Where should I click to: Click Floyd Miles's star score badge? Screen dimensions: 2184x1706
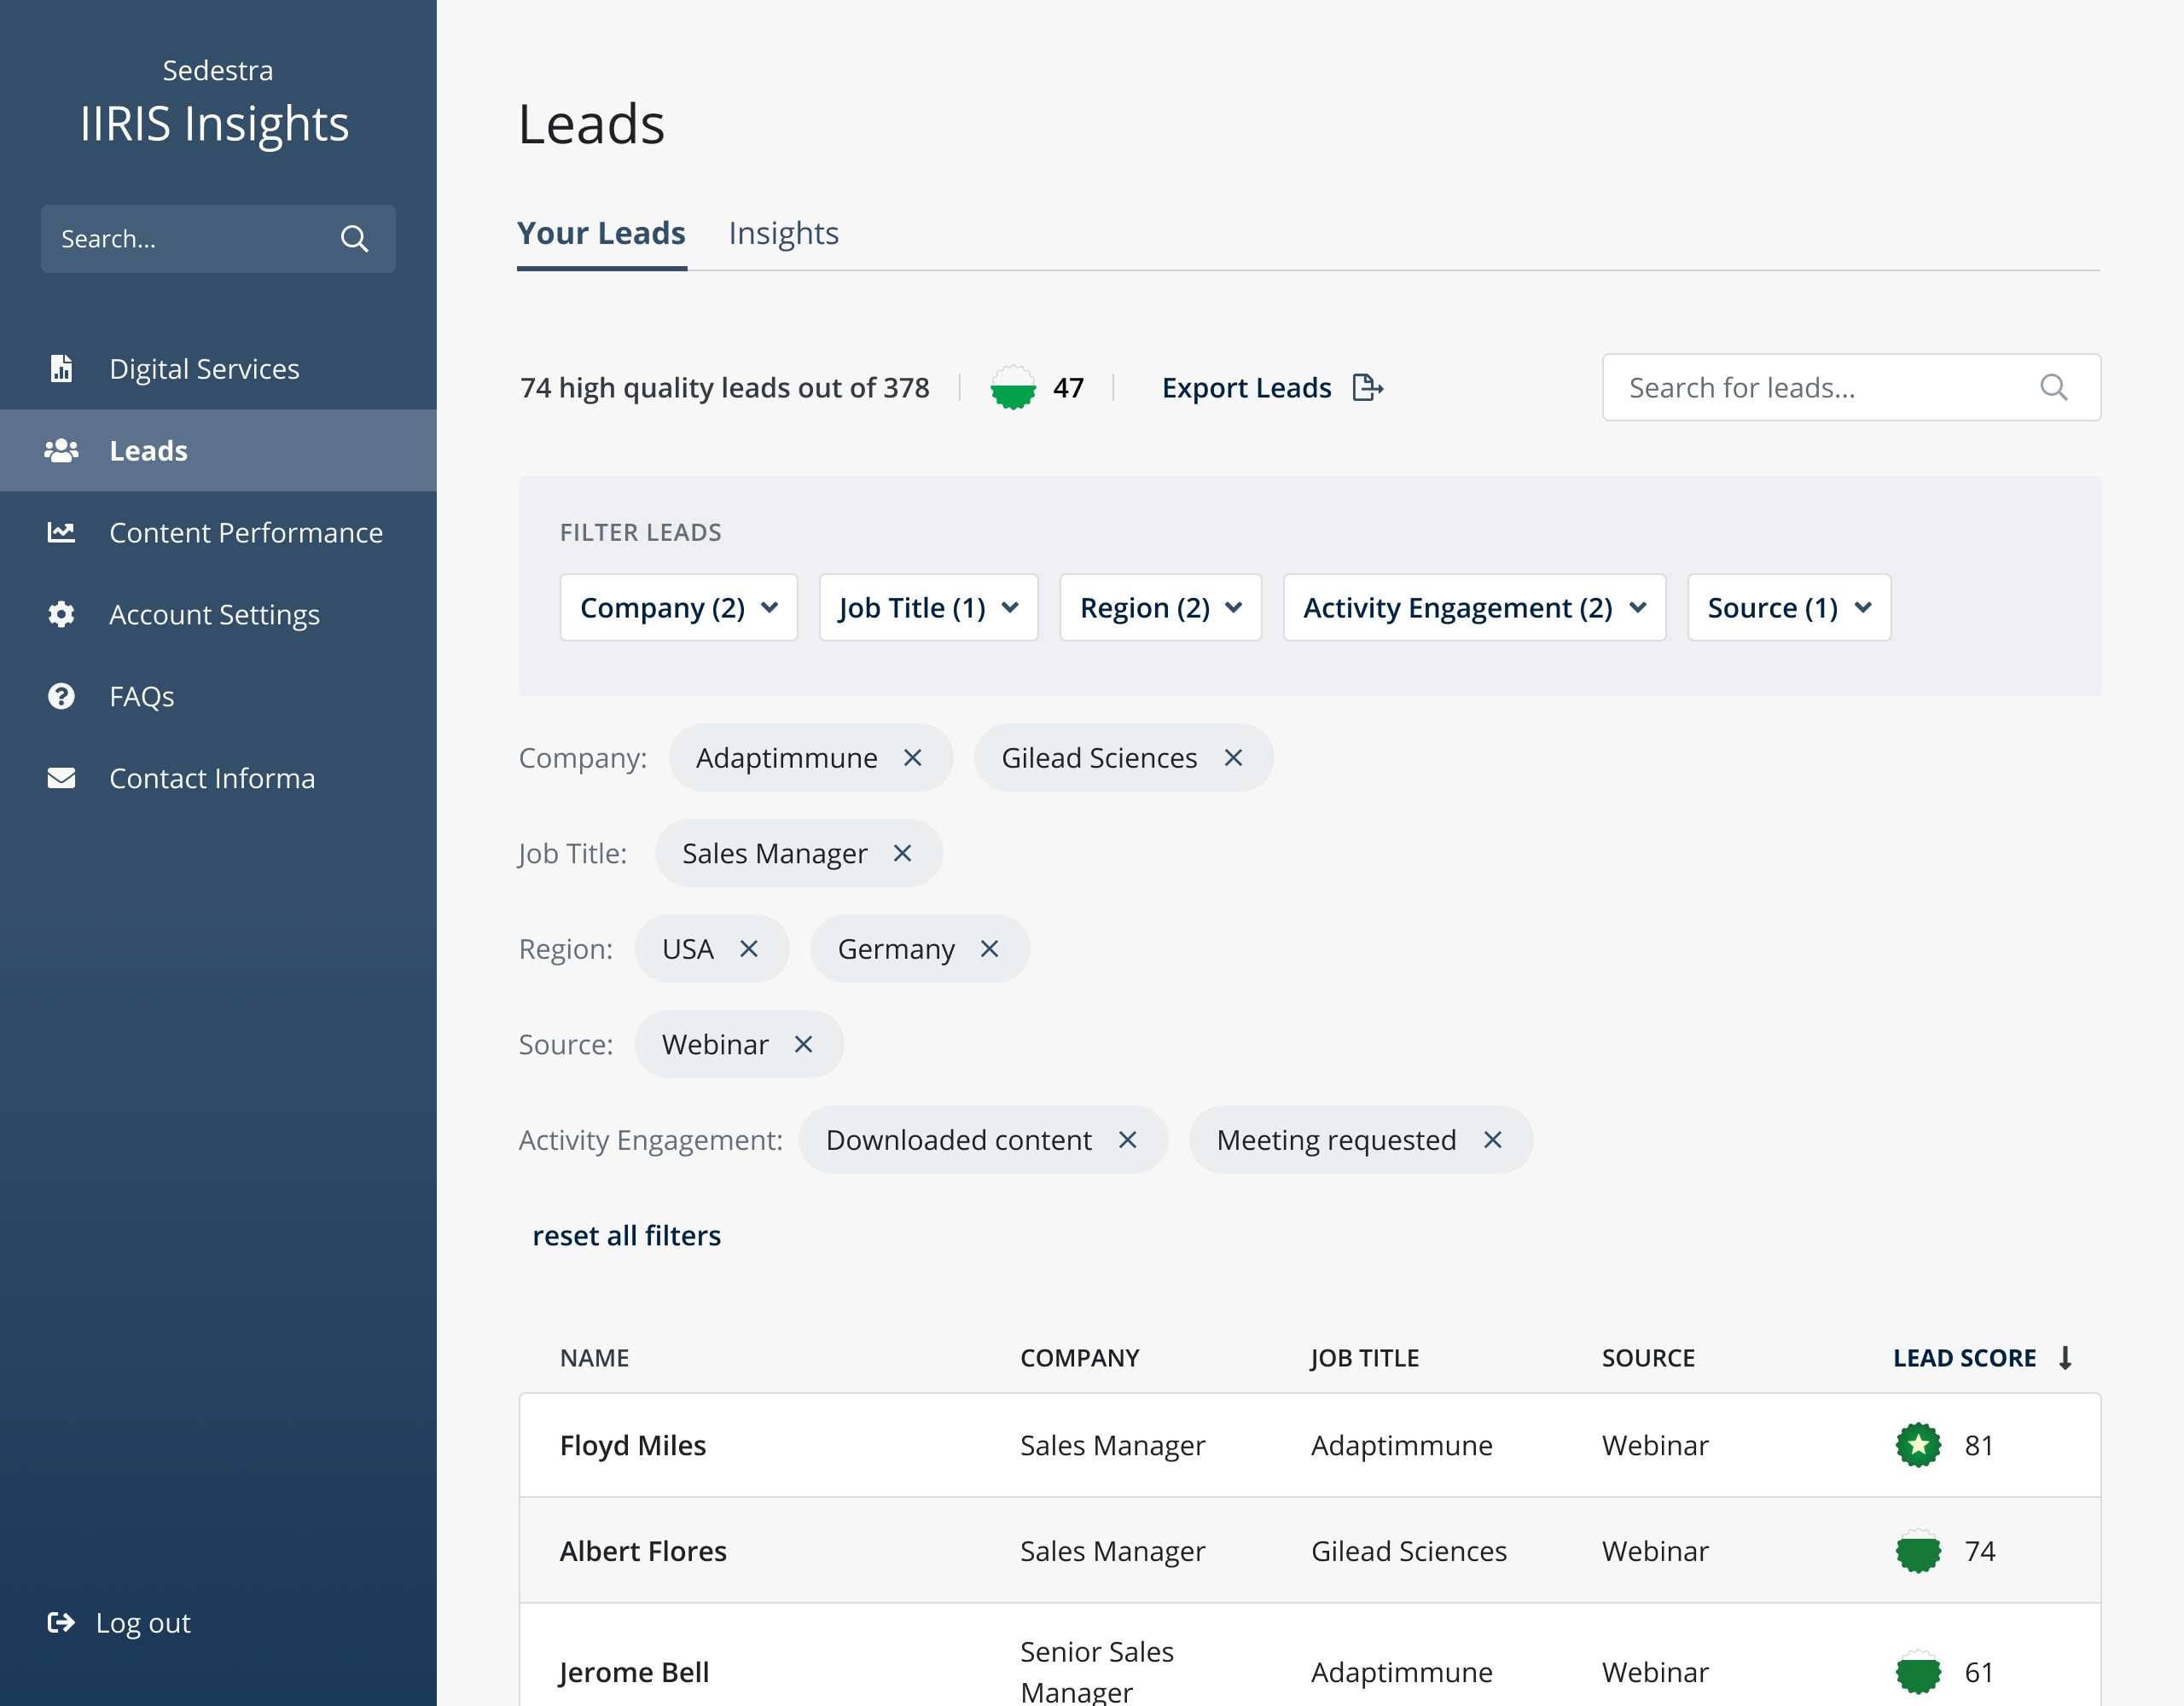coord(1918,1445)
